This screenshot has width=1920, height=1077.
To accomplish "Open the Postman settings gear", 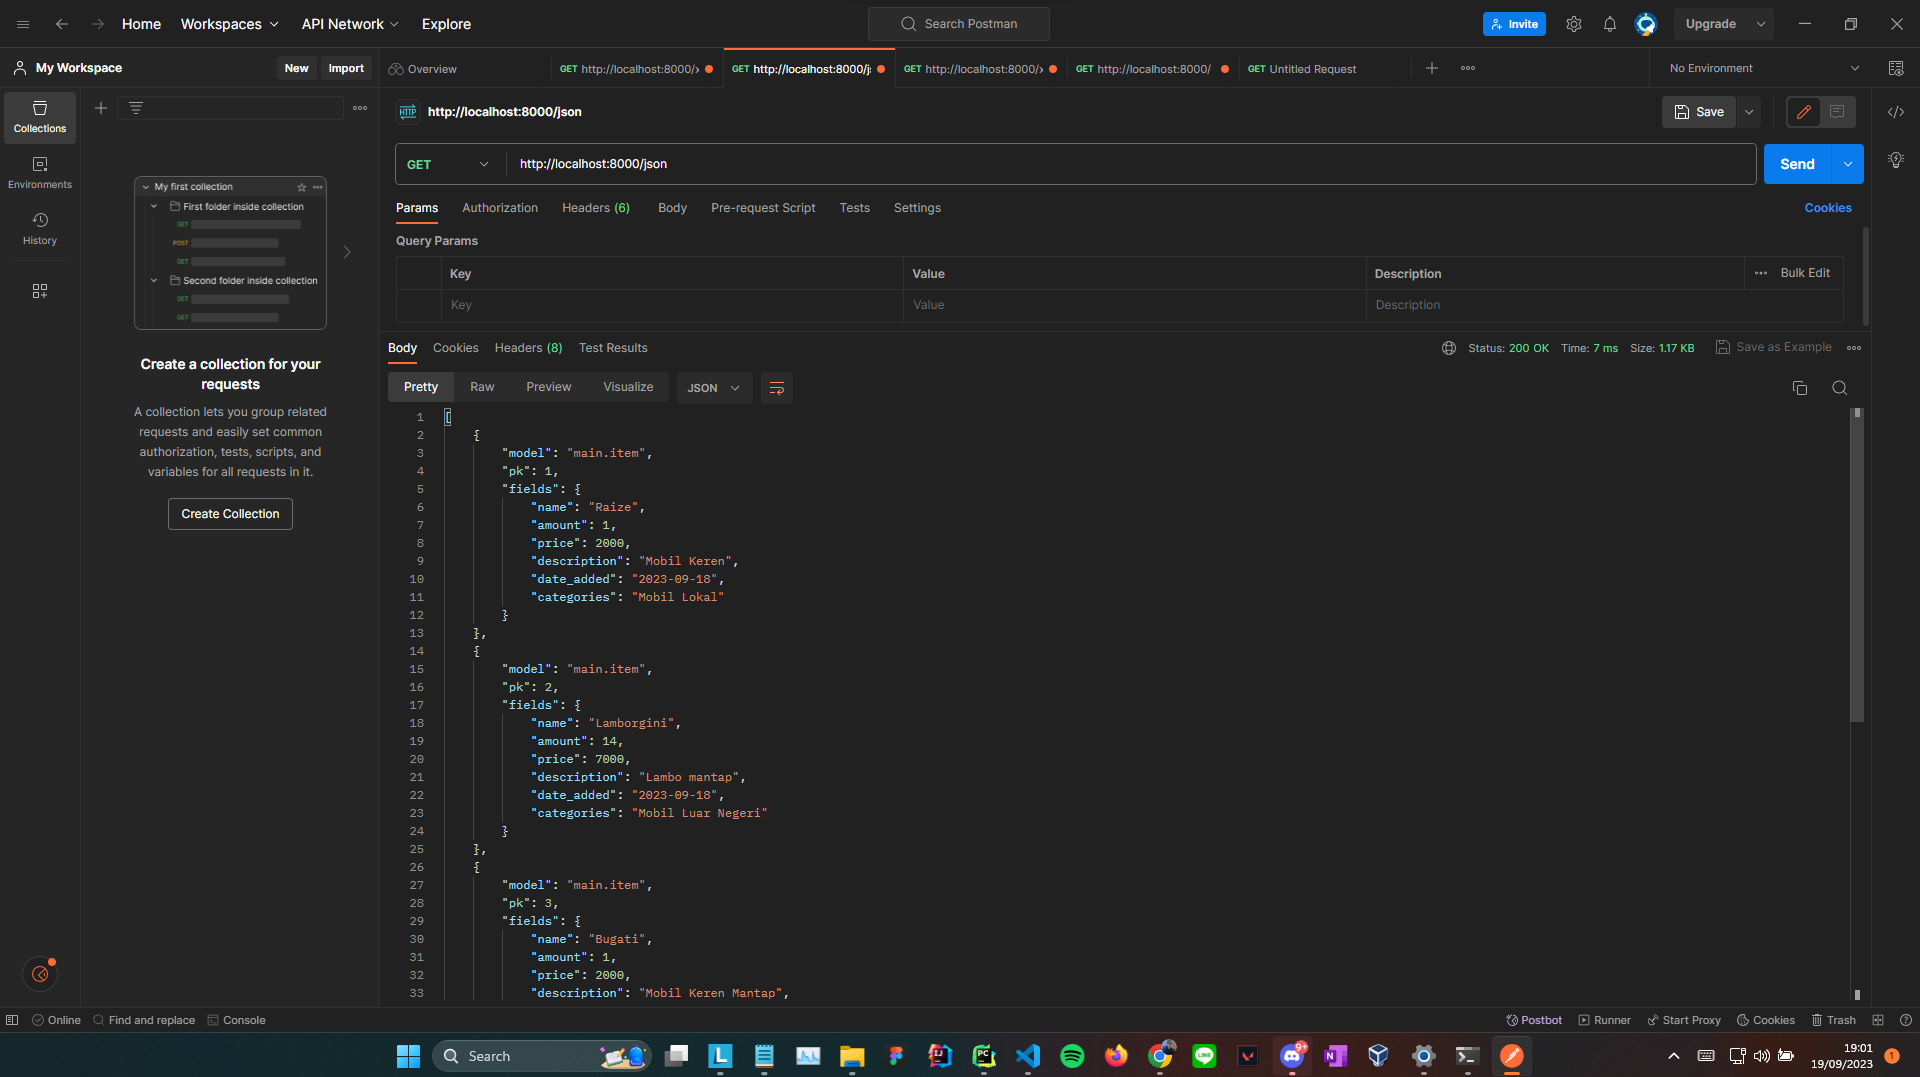I will tap(1573, 23).
